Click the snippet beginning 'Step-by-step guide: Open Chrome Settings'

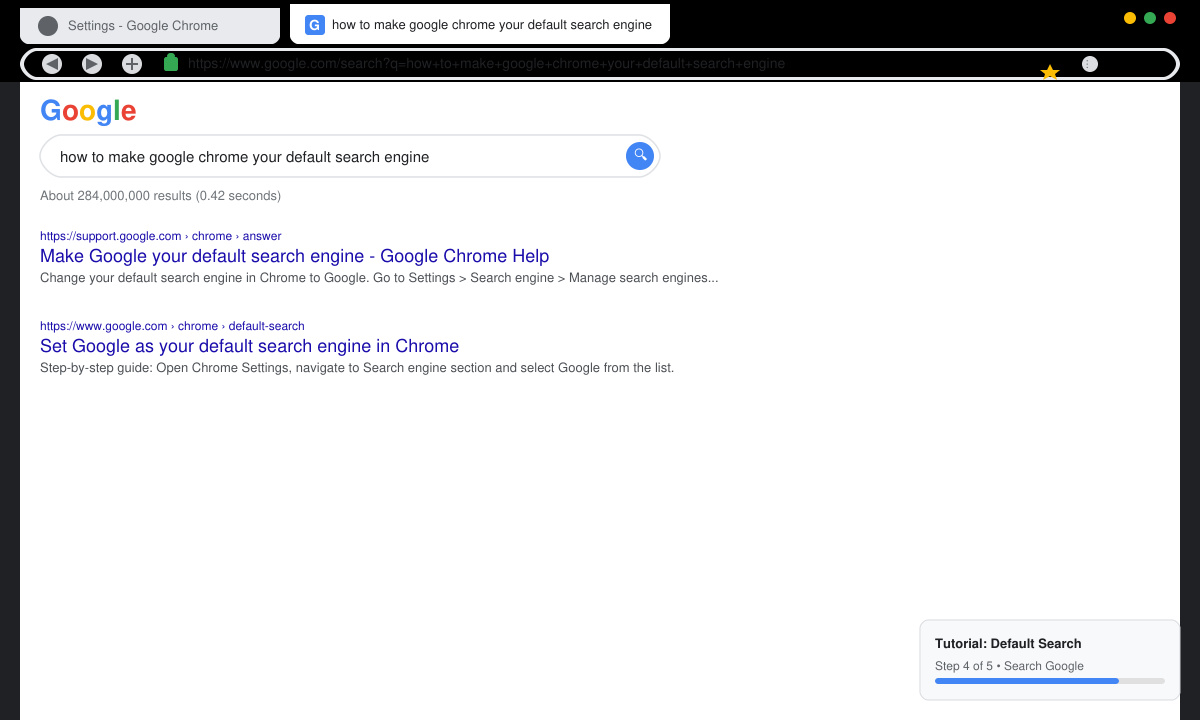tap(357, 368)
